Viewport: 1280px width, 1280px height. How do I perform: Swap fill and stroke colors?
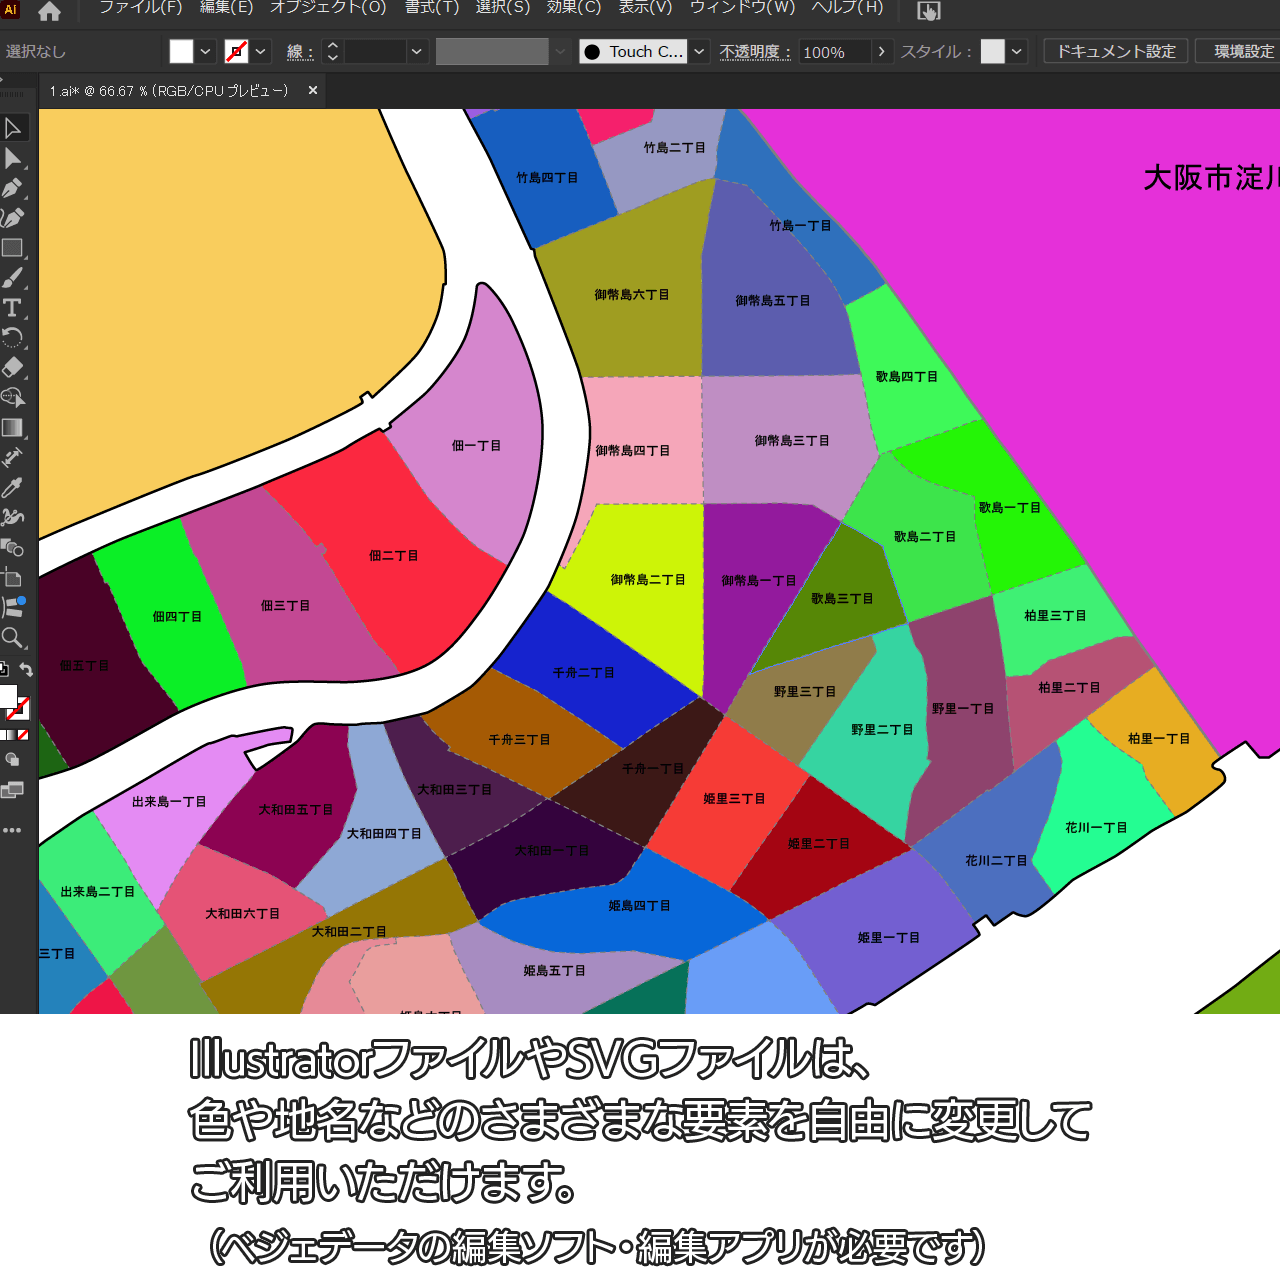point(27,670)
